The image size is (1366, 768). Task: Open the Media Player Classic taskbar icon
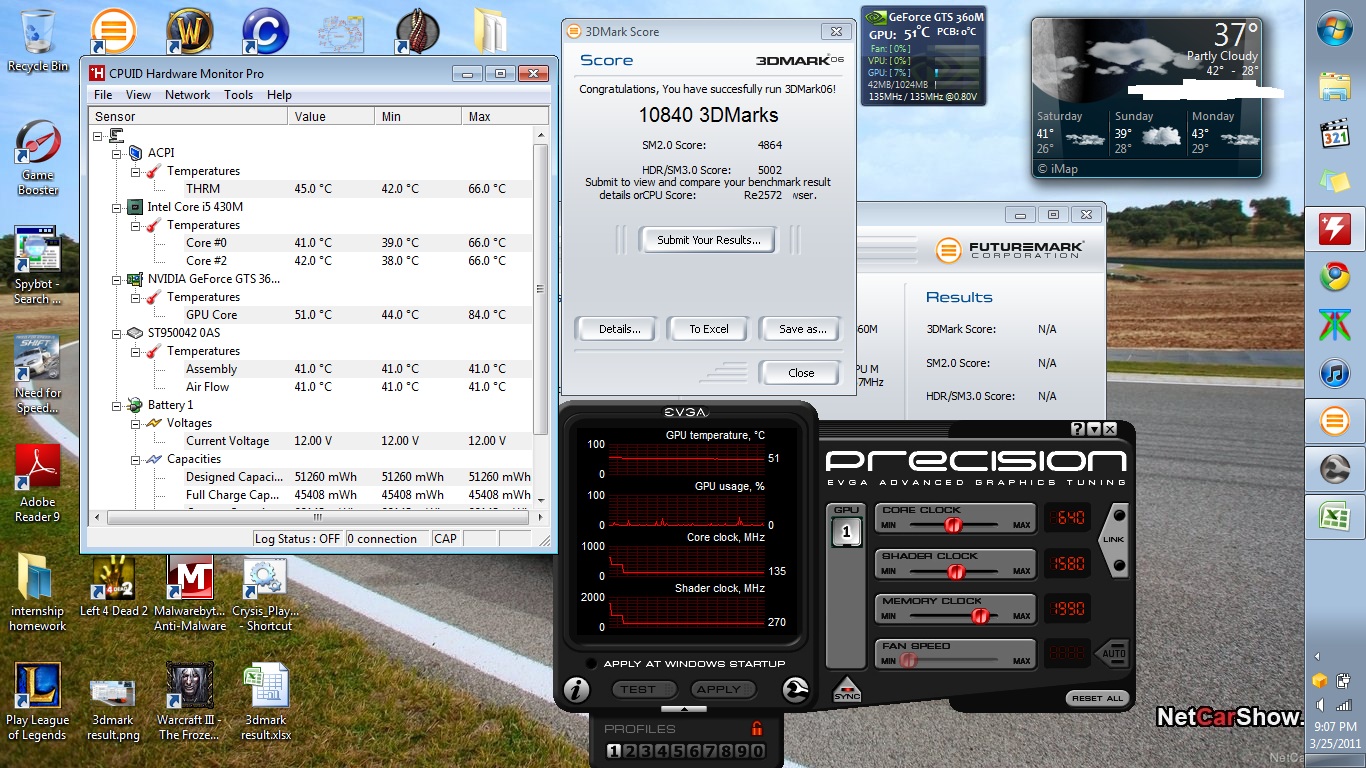click(1335, 133)
